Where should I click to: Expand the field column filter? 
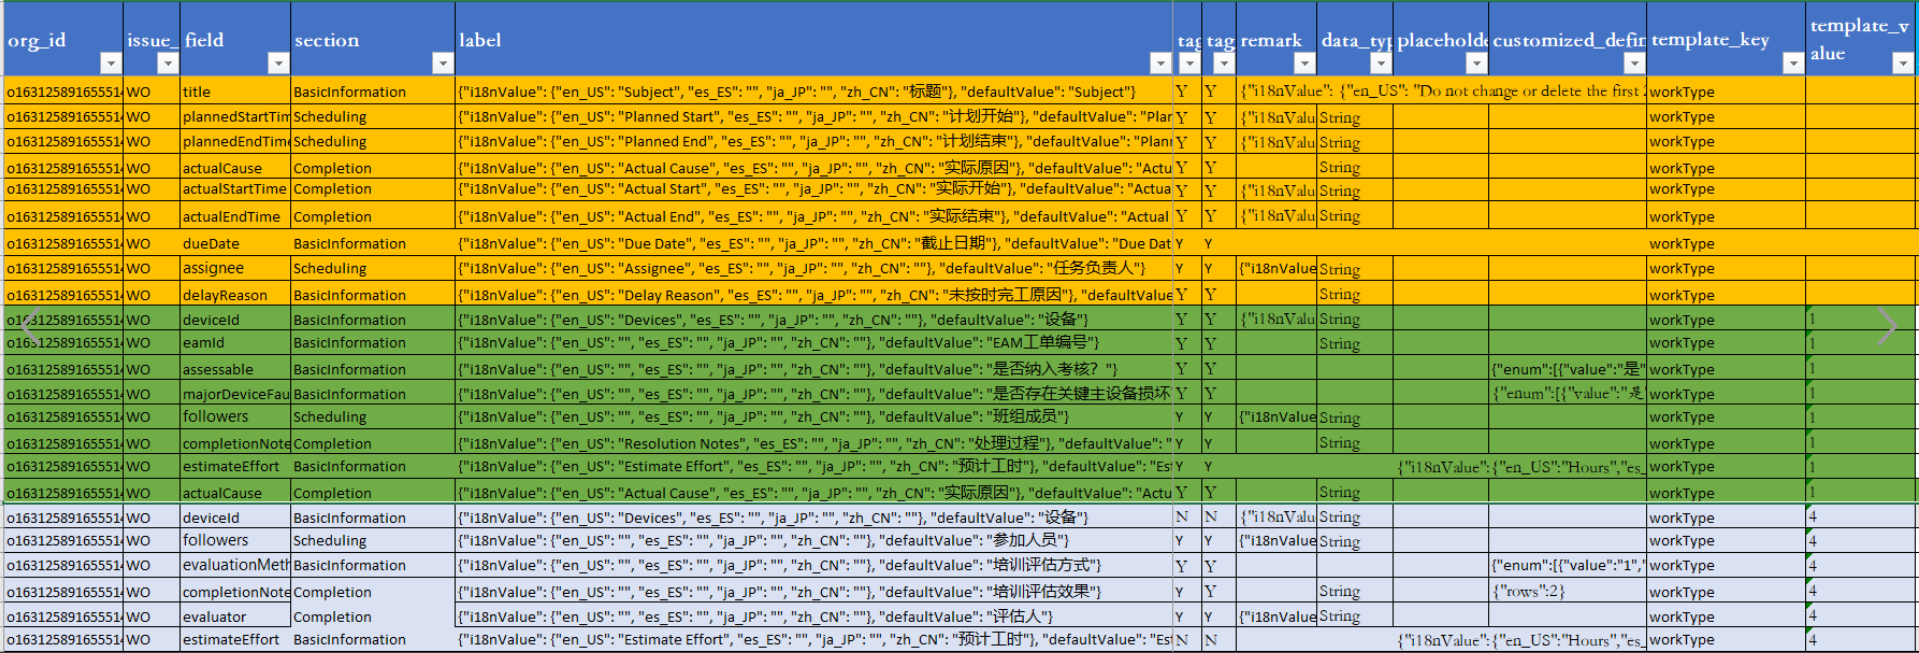(277, 64)
